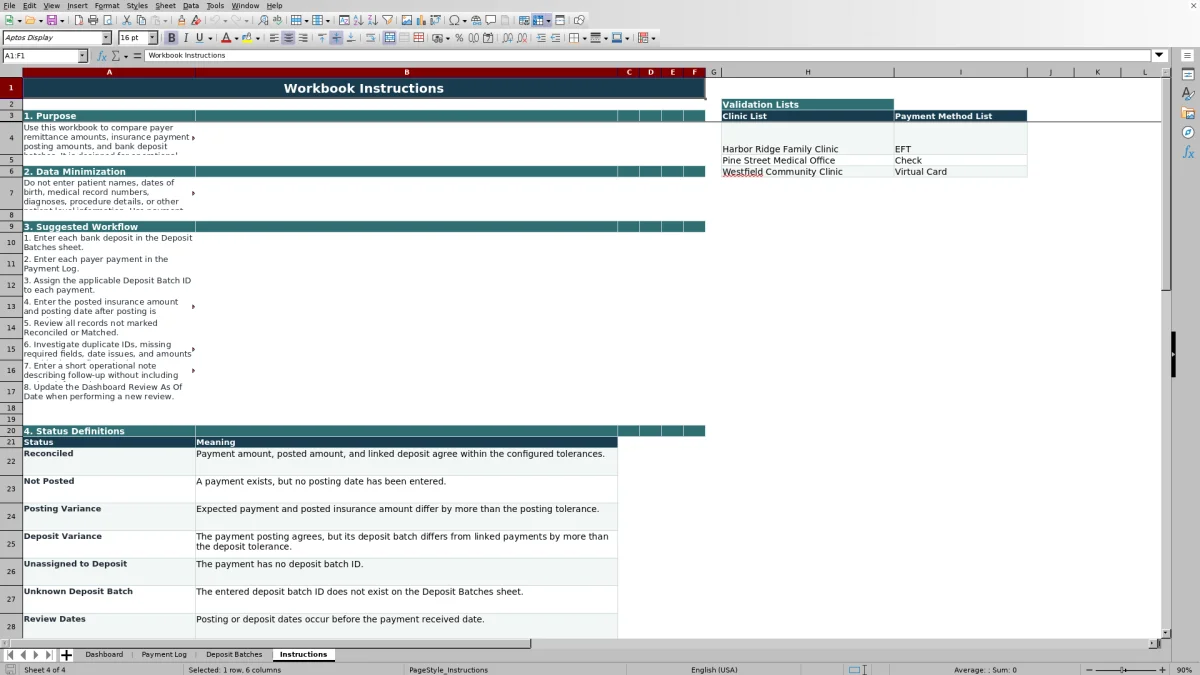Toggle Italic formatting button
Screen dimensions: 1200x675
(186, 38)
